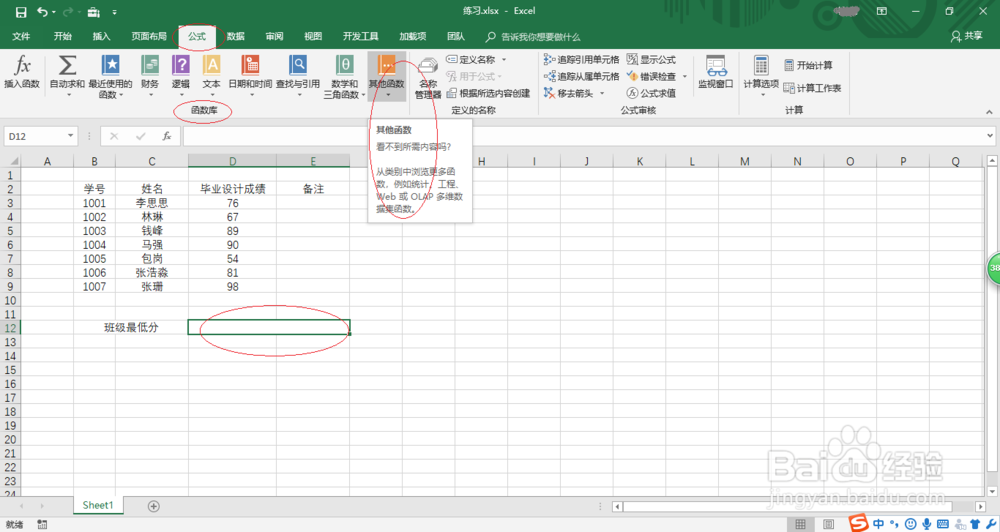Switch to the View (视图) tab
1000x532 pixels.
click(313, 36)
